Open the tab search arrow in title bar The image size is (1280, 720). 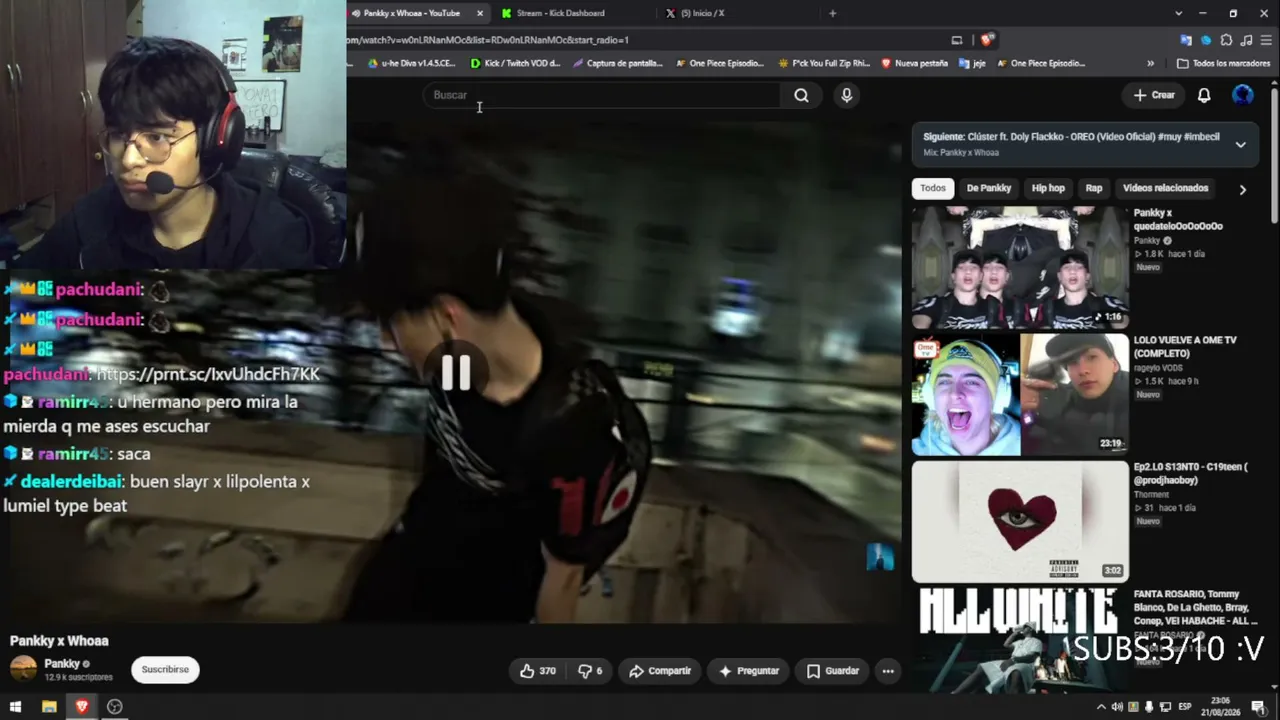tap(1178, 13)
